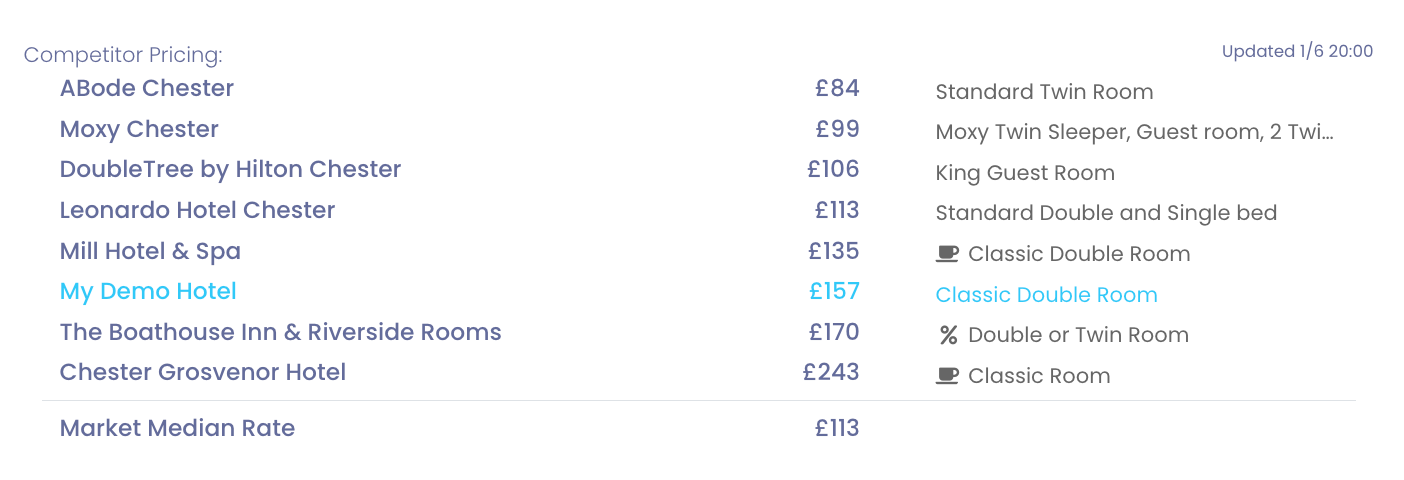Open ABode Chester competitor link
Image resolution: width=1404 pixels, height=480 pixels.
coord(147,88)
